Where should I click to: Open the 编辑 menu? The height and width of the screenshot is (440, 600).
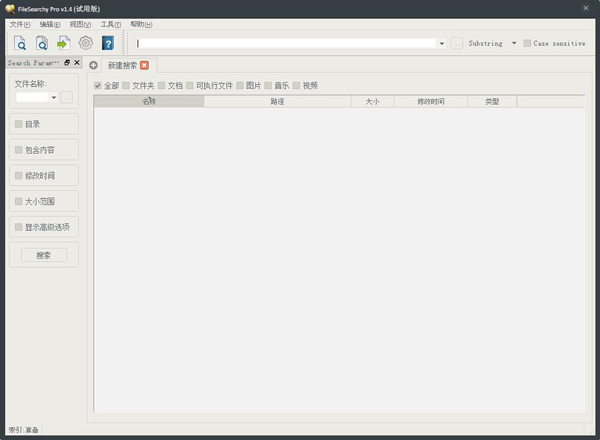coord(50,24)
